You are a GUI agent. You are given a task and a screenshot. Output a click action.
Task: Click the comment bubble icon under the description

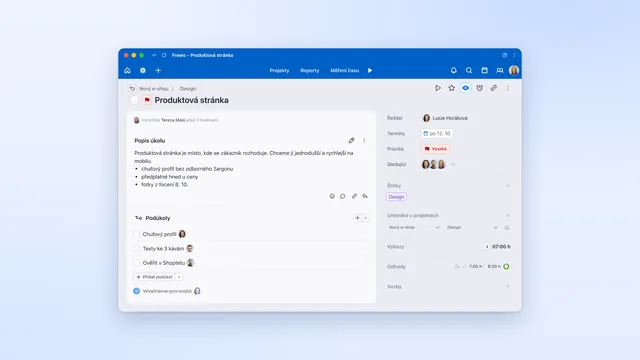point(343,196)
